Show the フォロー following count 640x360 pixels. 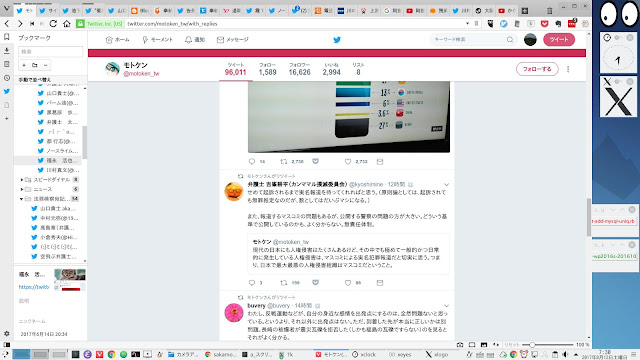point(267,69)
